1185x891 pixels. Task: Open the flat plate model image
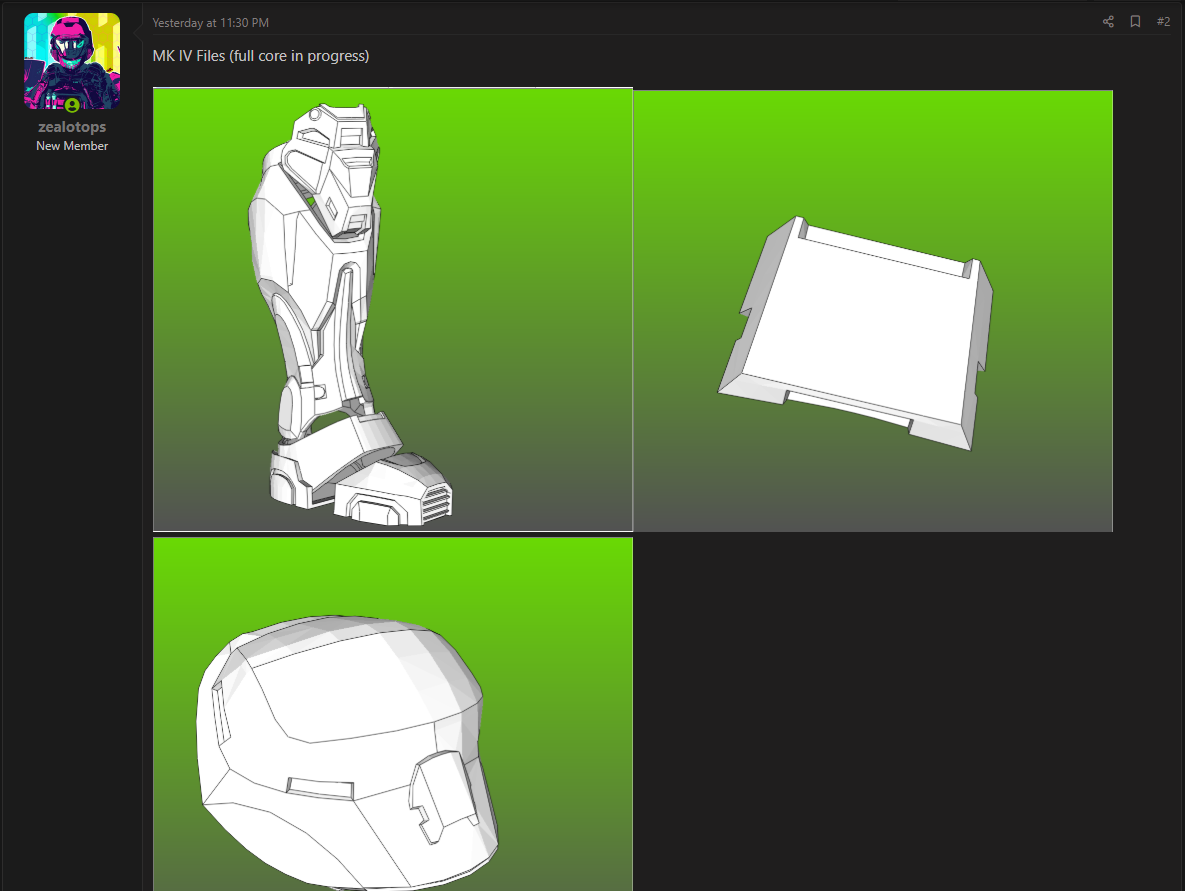[873, 311]
